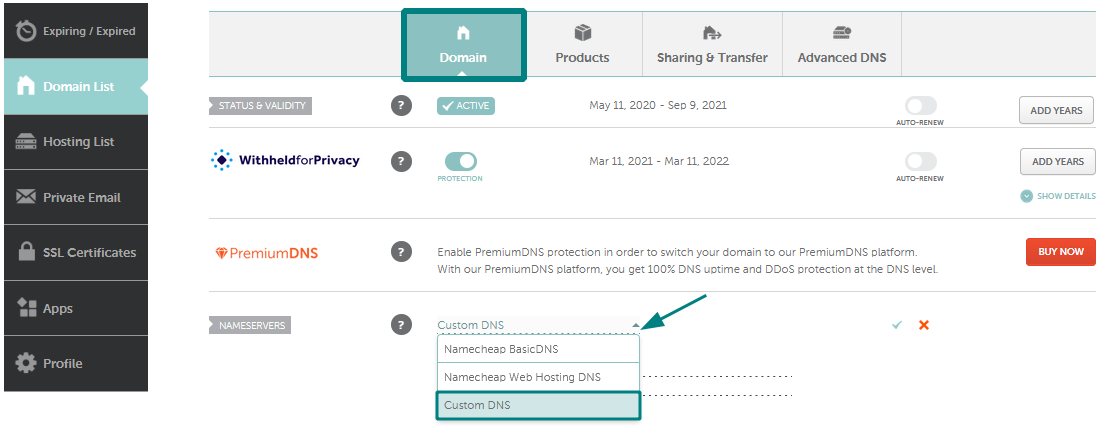Click the WithheldforPrivacy logo

coord(286,161)
